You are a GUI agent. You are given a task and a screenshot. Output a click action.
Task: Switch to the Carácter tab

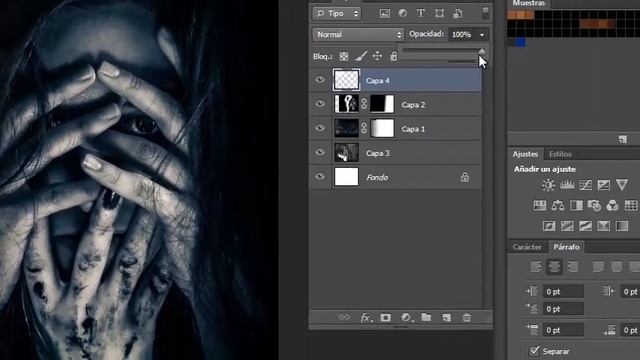(527, 247)
